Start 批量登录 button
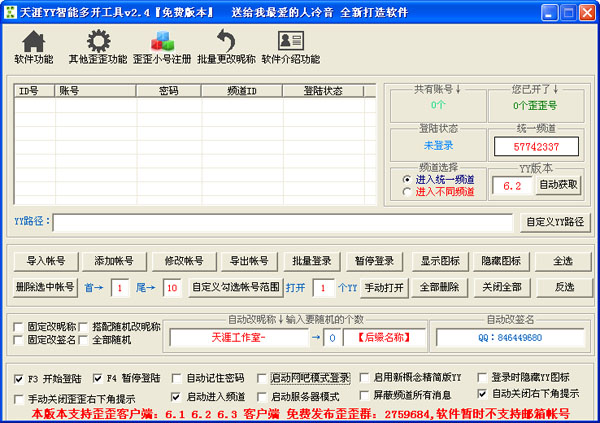This screenshot has height=423, width=600. (x=312, y=261)
